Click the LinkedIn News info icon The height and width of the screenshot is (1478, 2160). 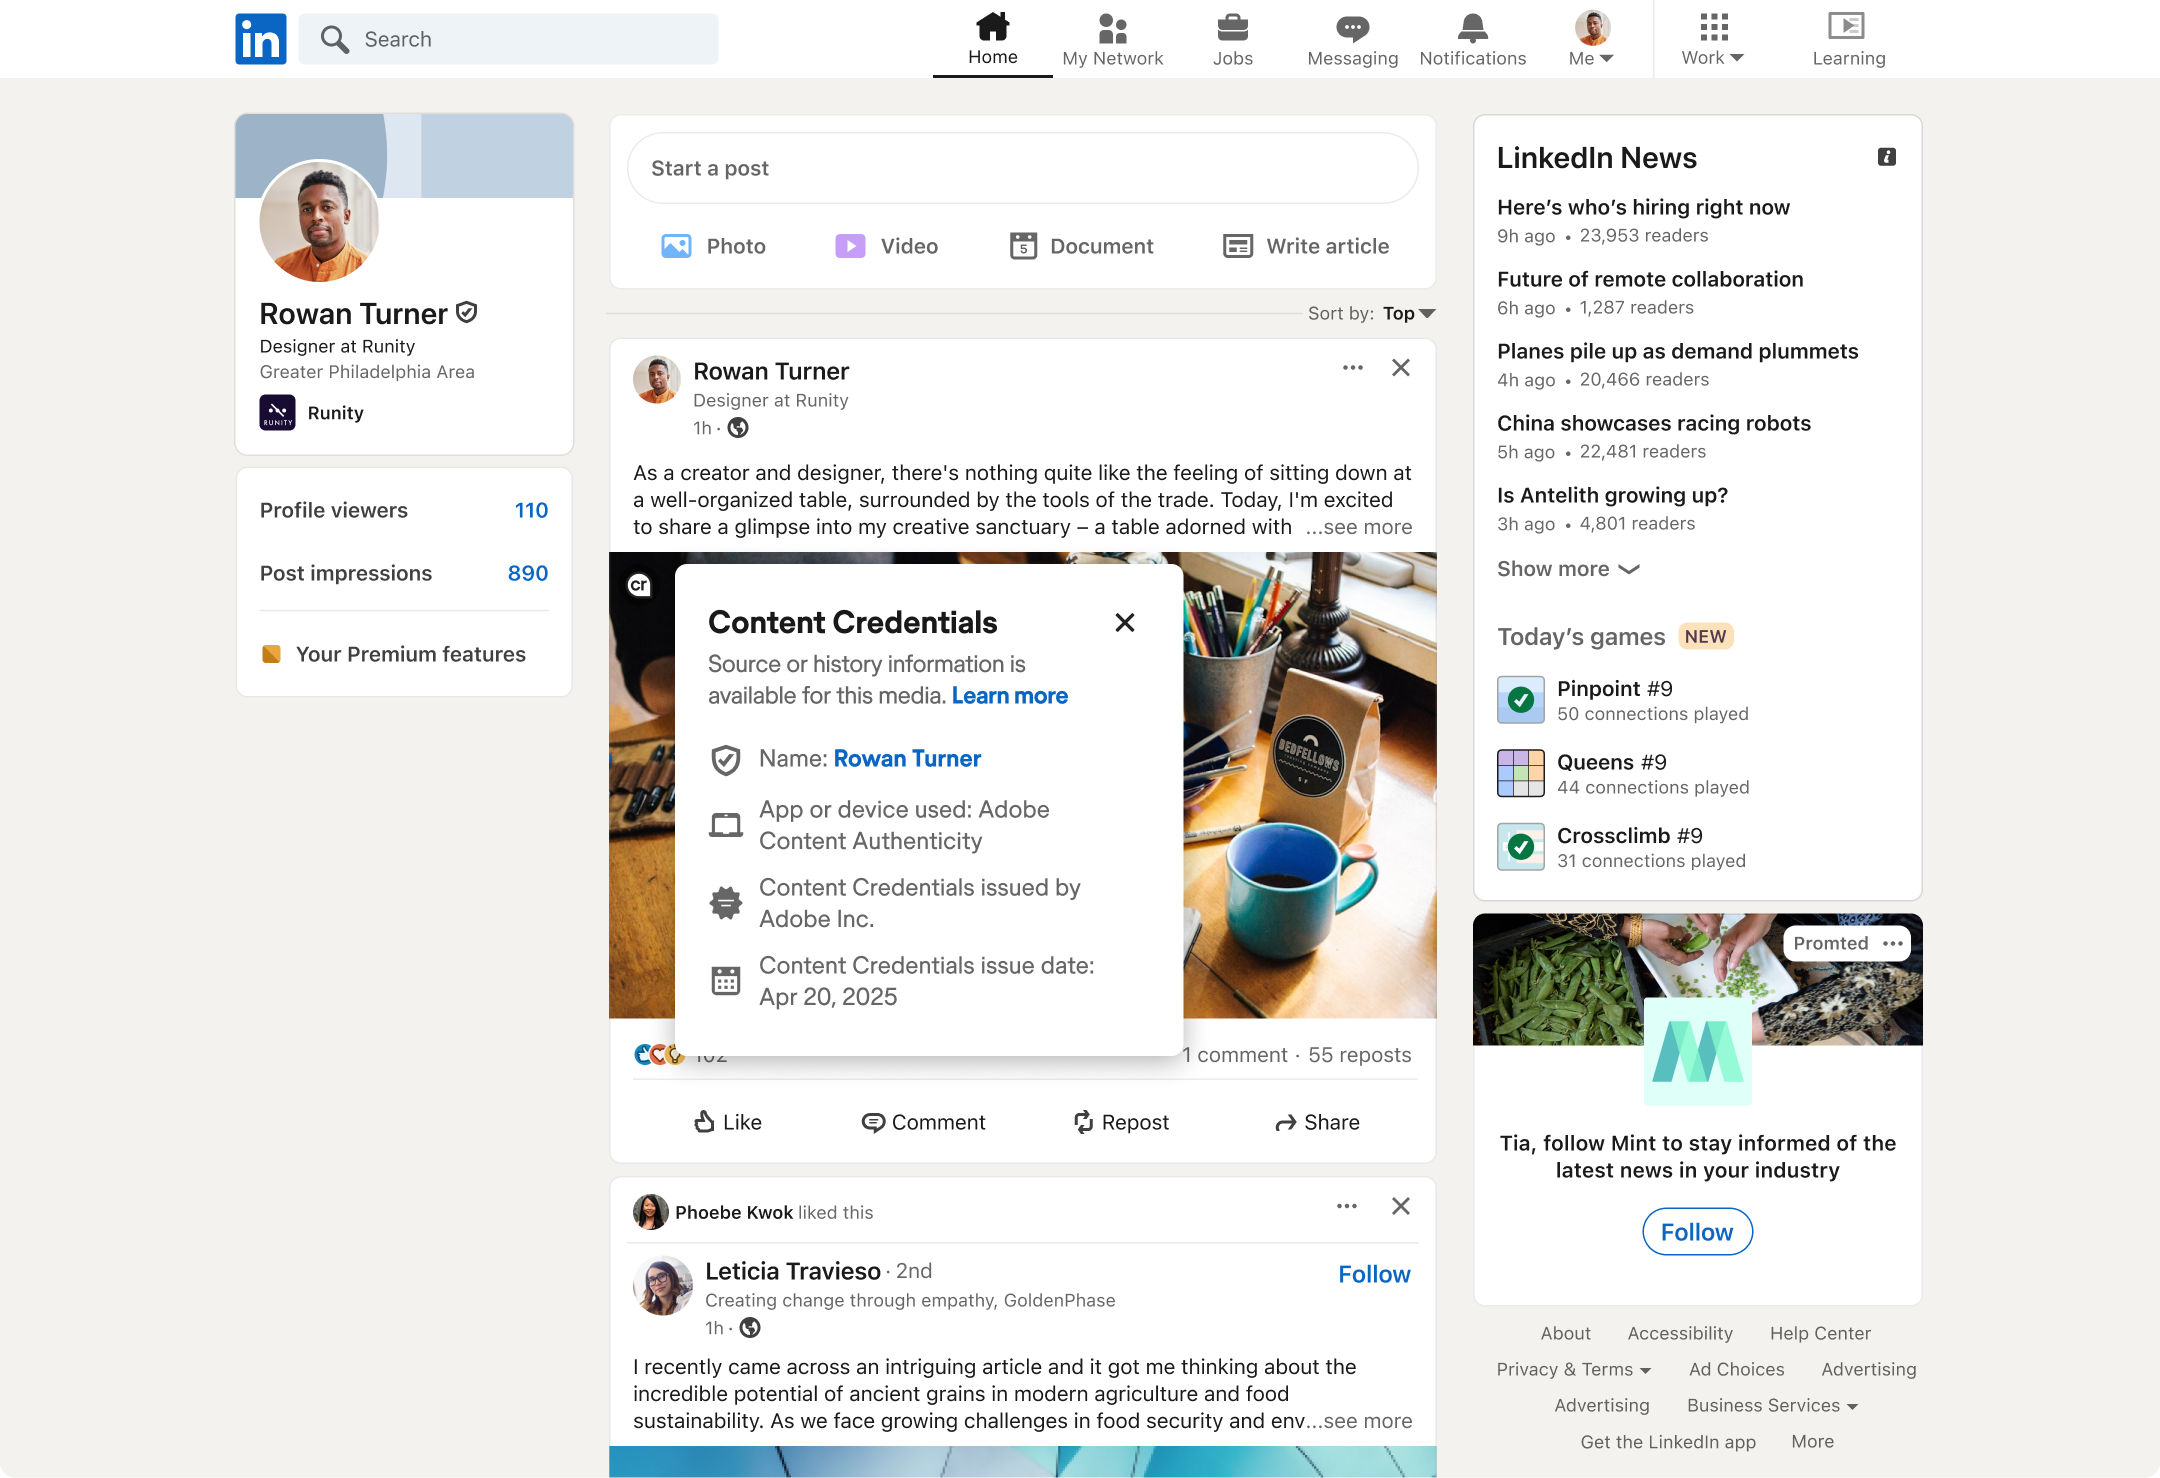pos(1886,157)
